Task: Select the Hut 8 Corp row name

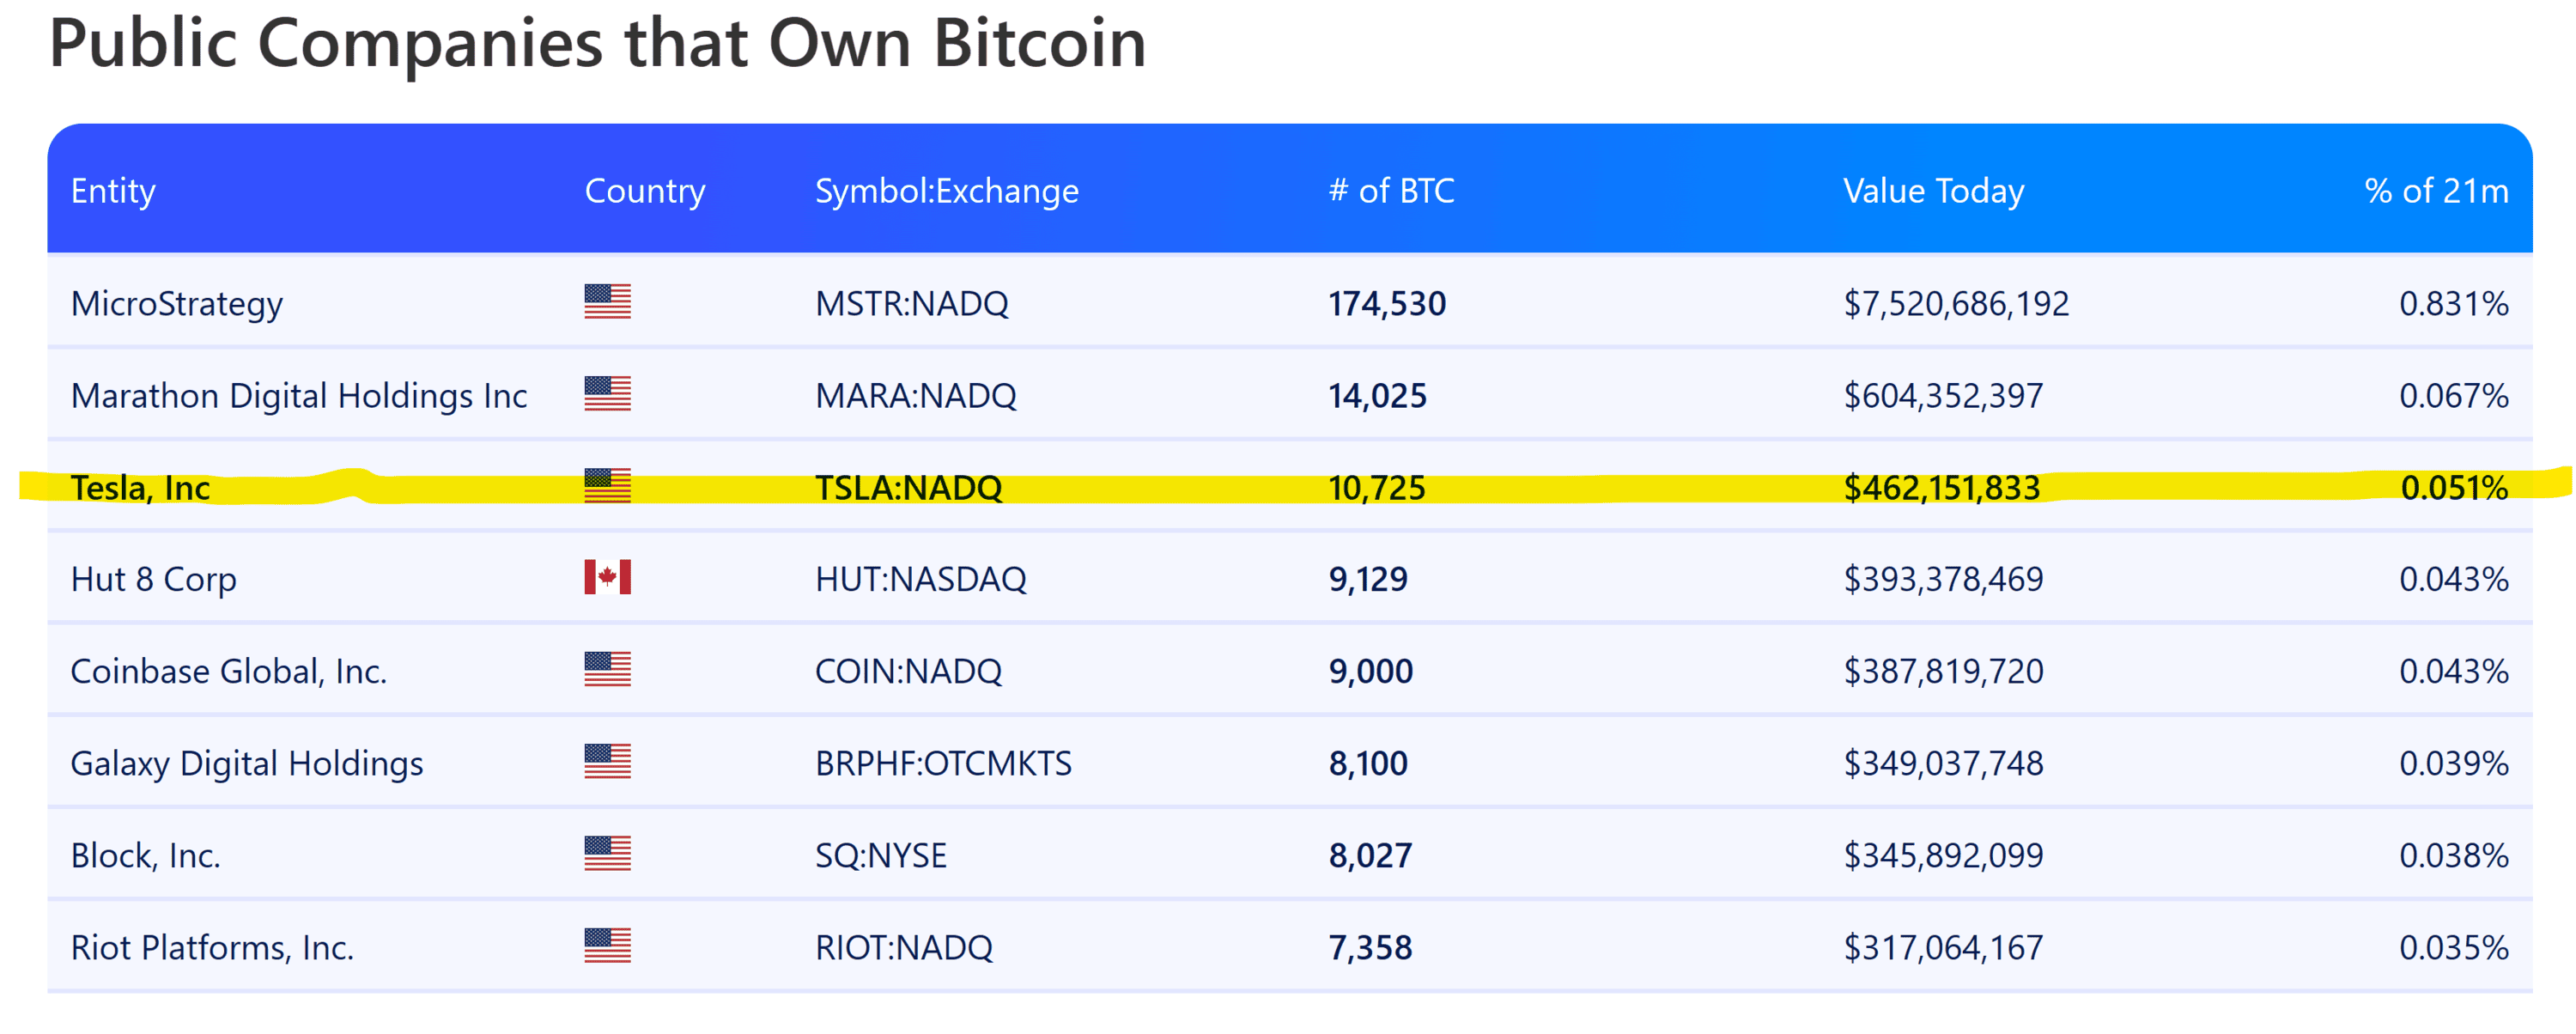Action: coord(153,579)
